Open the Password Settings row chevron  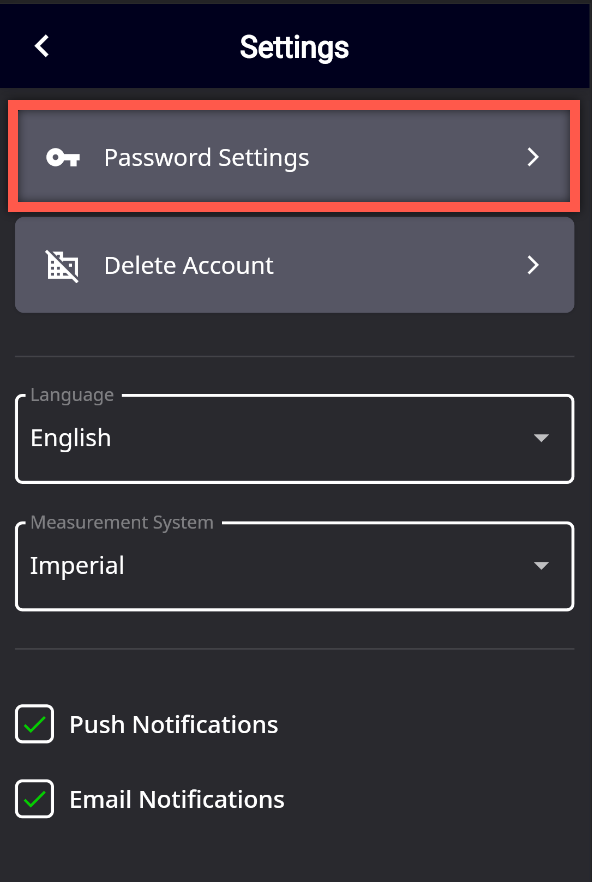pyautogui.click(x=533, y=157)
